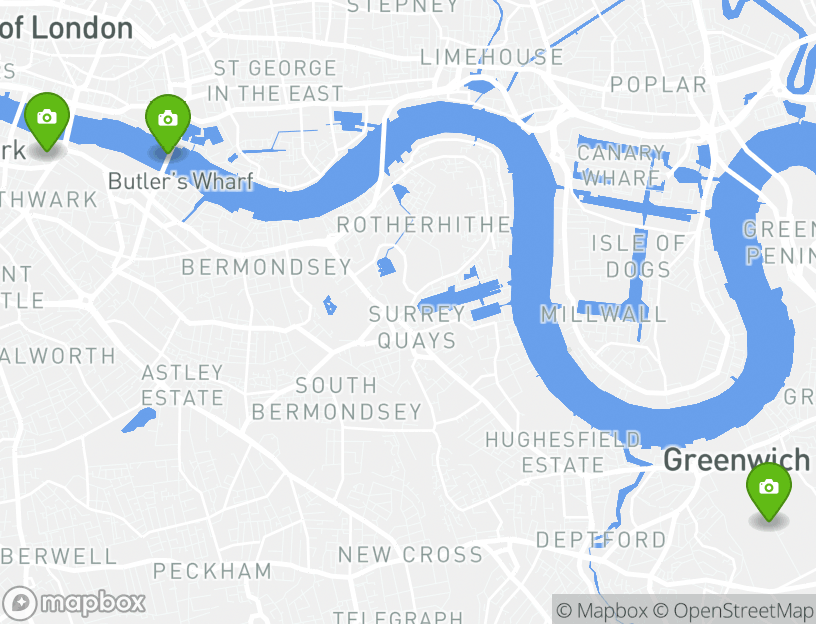Open the © Mapbox attribution link
This screenshot has height=624, width=816.
602,610
